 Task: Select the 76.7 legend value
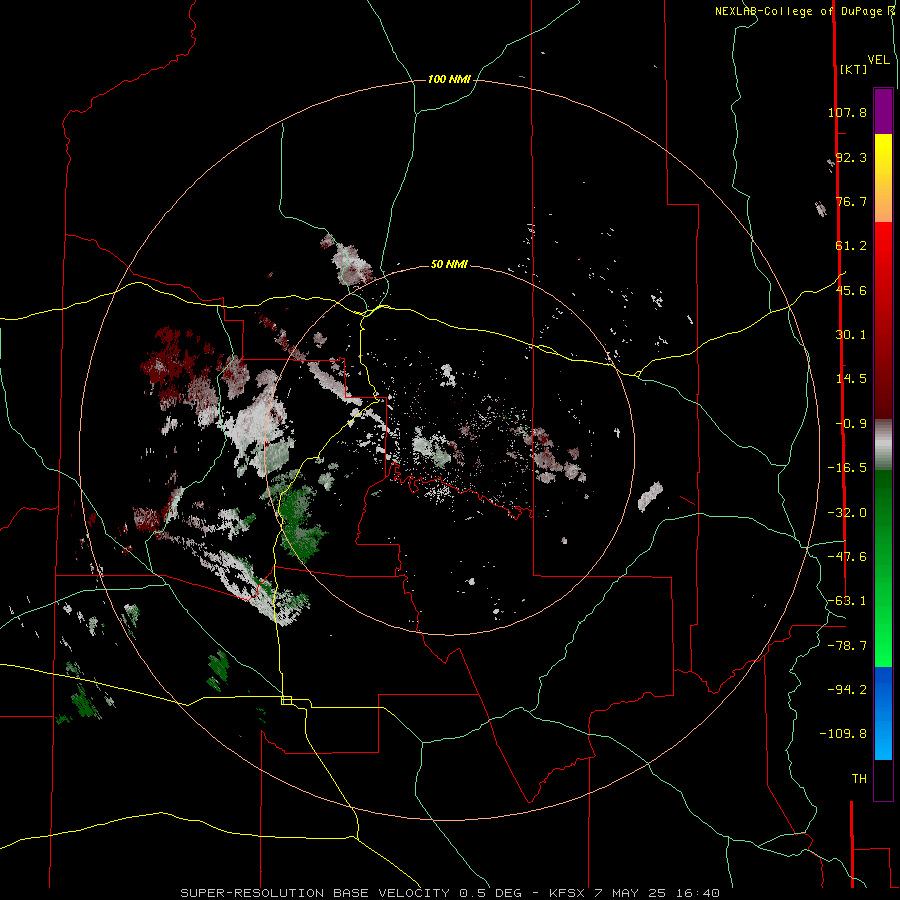tap(851, 201)
